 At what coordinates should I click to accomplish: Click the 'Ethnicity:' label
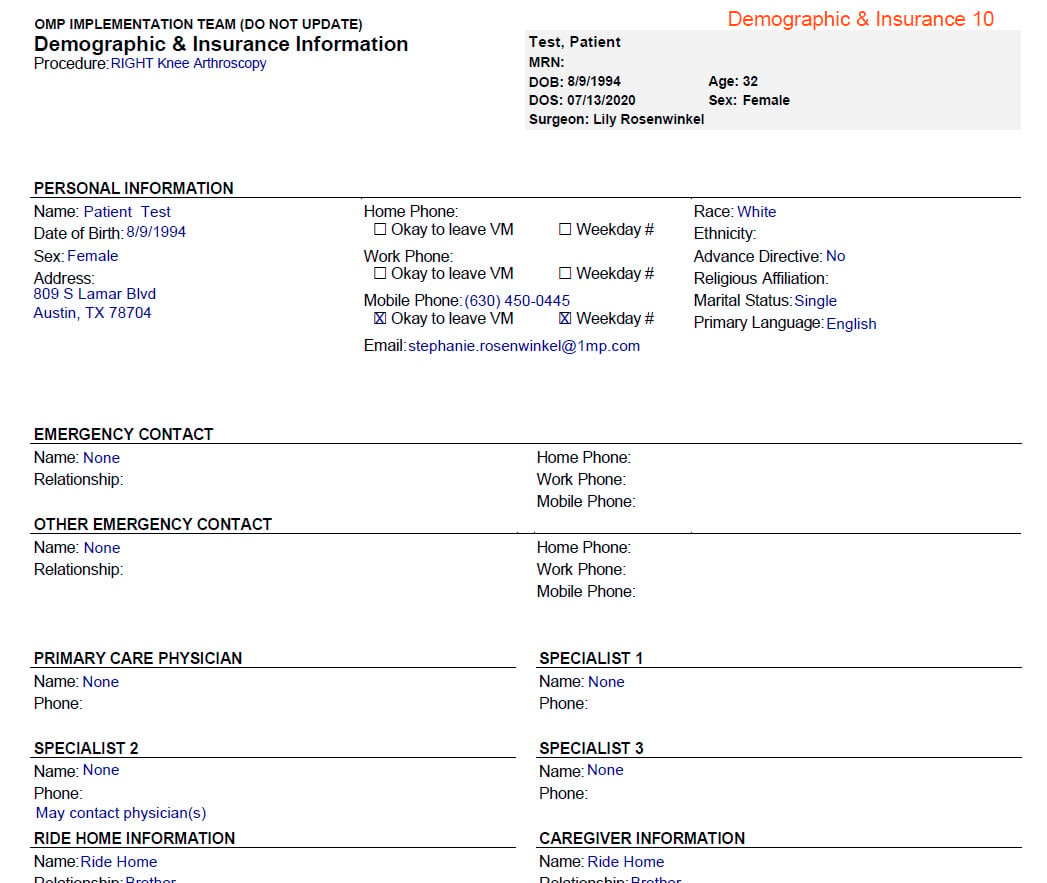pos(724,234)
